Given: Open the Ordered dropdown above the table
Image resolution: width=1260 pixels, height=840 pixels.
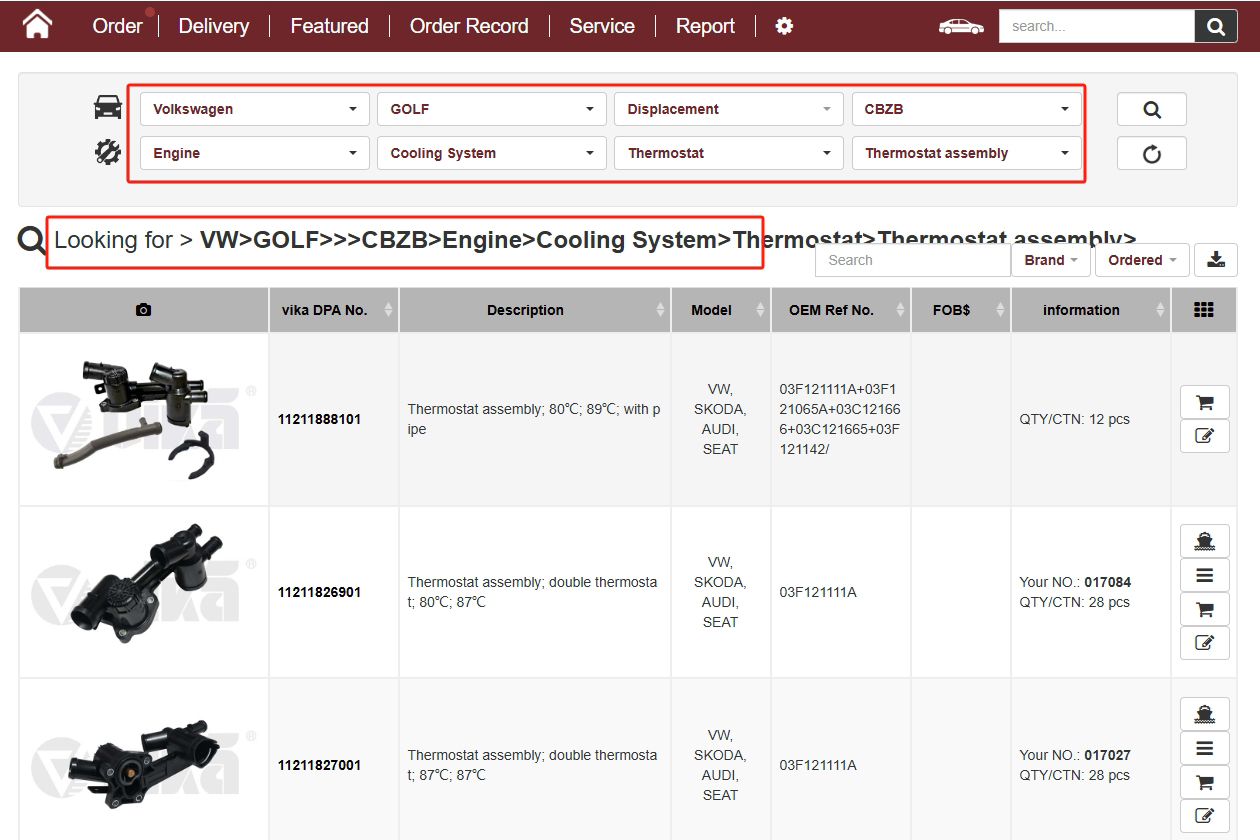Looking at the screenshot, I should 1141,259.
